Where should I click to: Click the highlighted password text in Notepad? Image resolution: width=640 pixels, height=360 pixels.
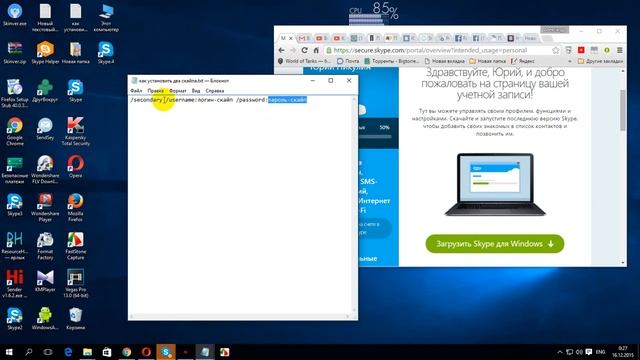287,100
